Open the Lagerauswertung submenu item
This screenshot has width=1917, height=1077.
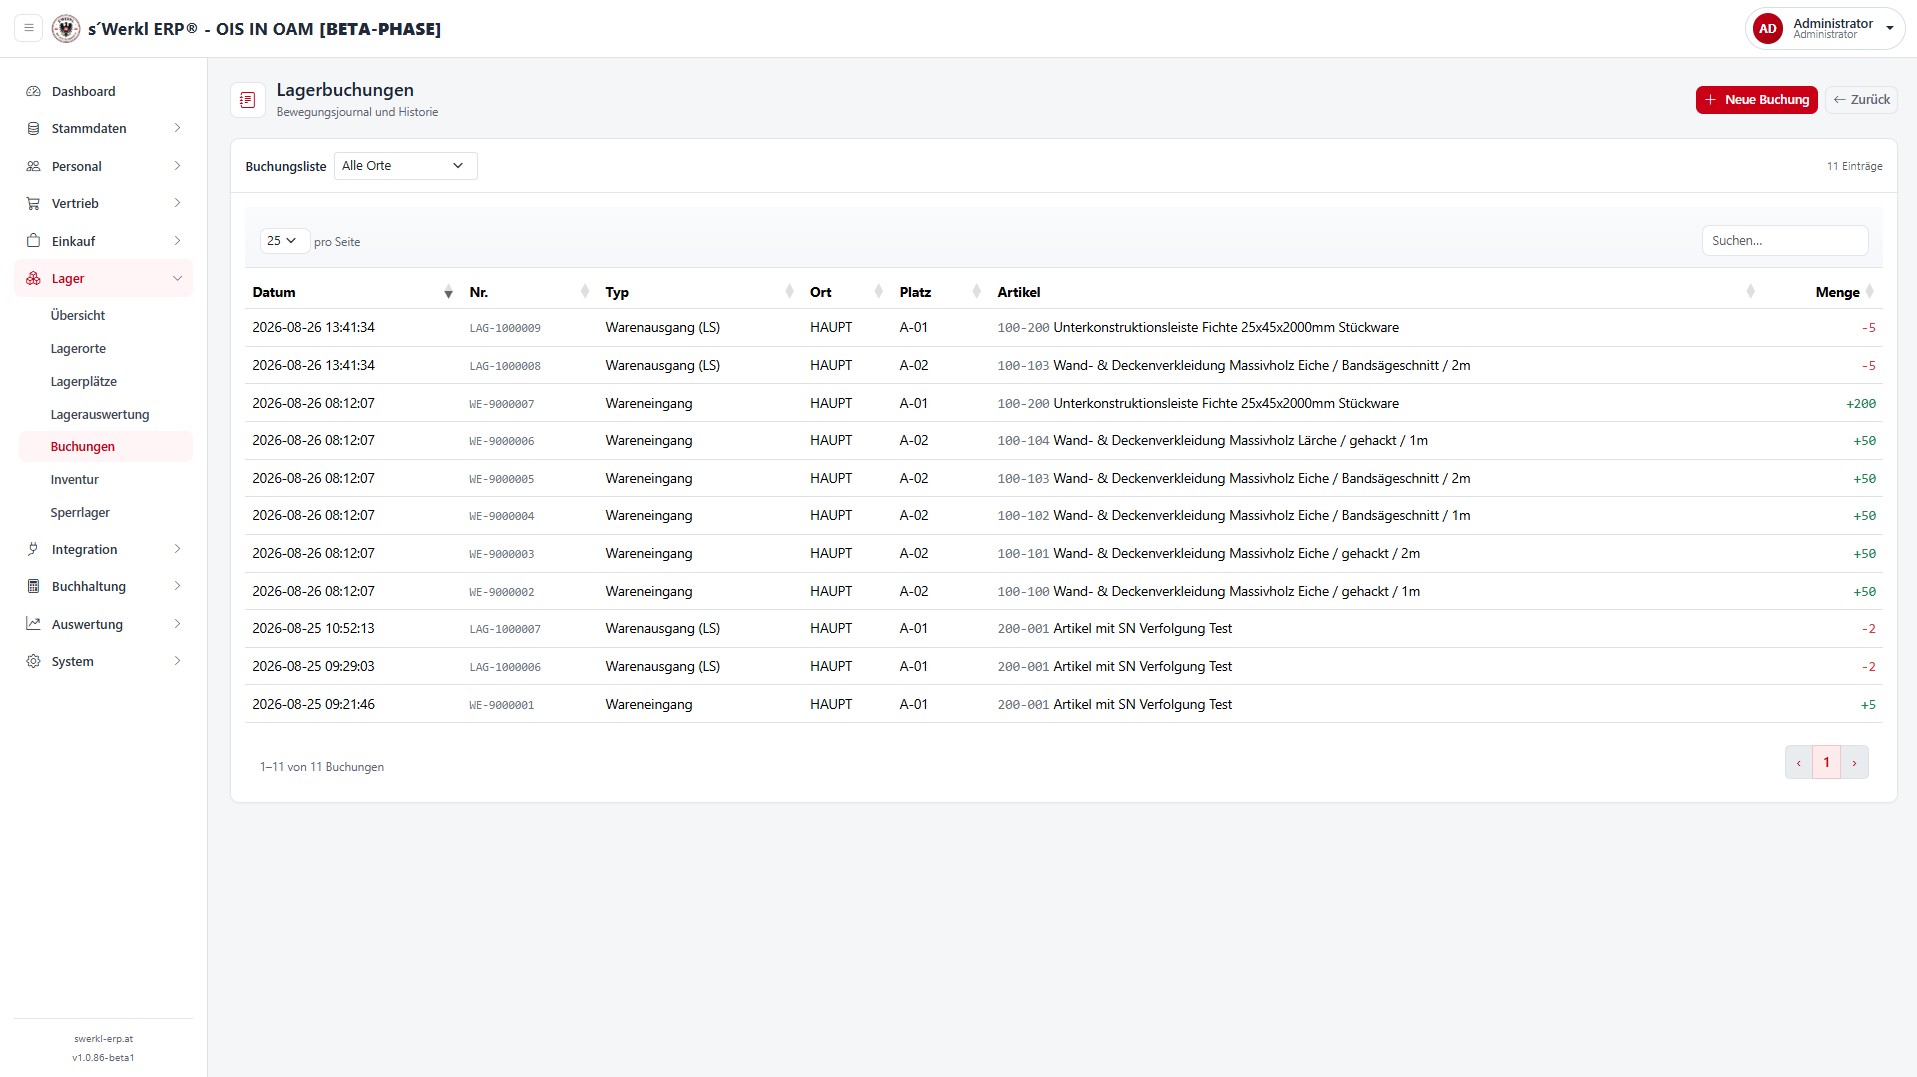point(100,415)
